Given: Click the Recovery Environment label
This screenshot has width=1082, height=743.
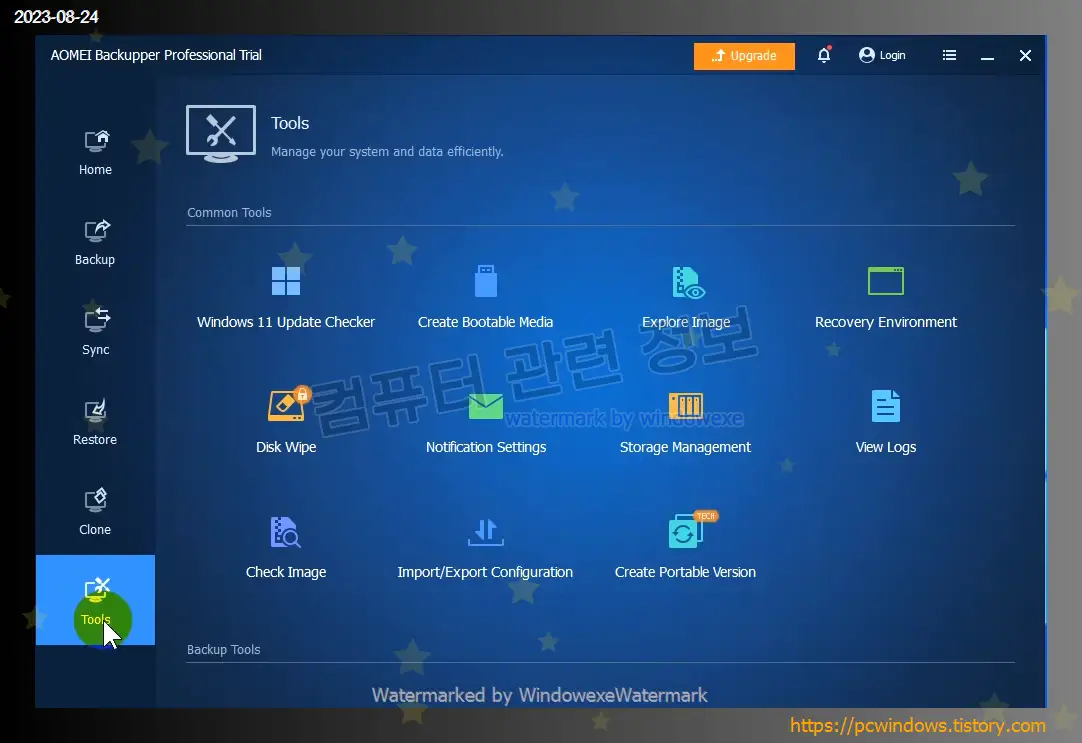Looking at the screenshot, I should point(886,322).
